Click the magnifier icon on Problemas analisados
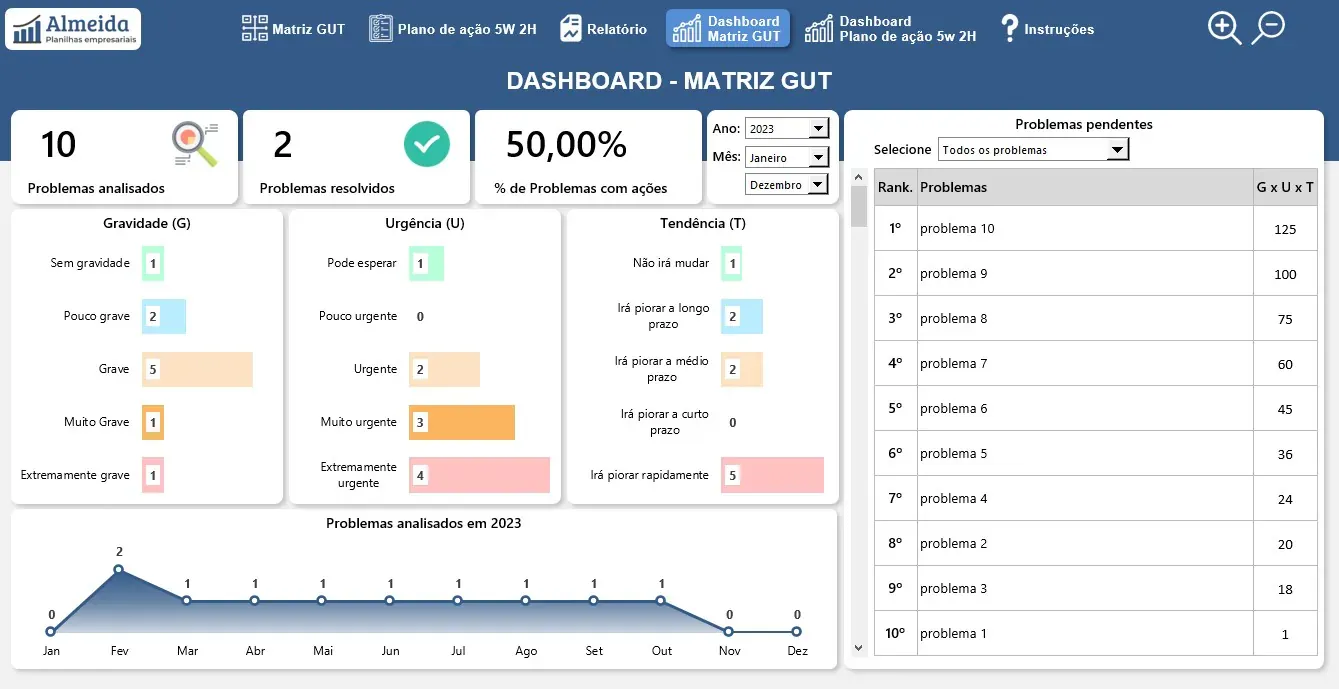The height and width of the screenshot is (689, 1339). coord(194,144)
